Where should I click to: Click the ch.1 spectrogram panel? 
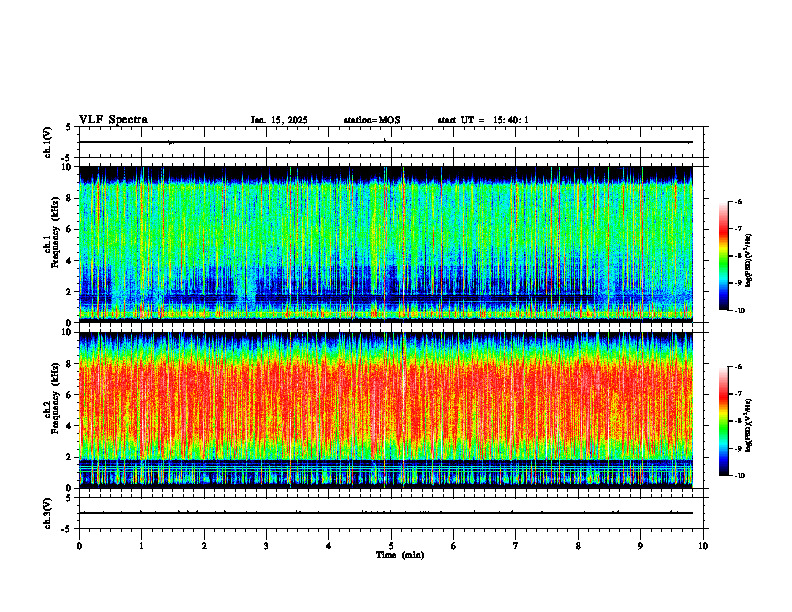386,244
